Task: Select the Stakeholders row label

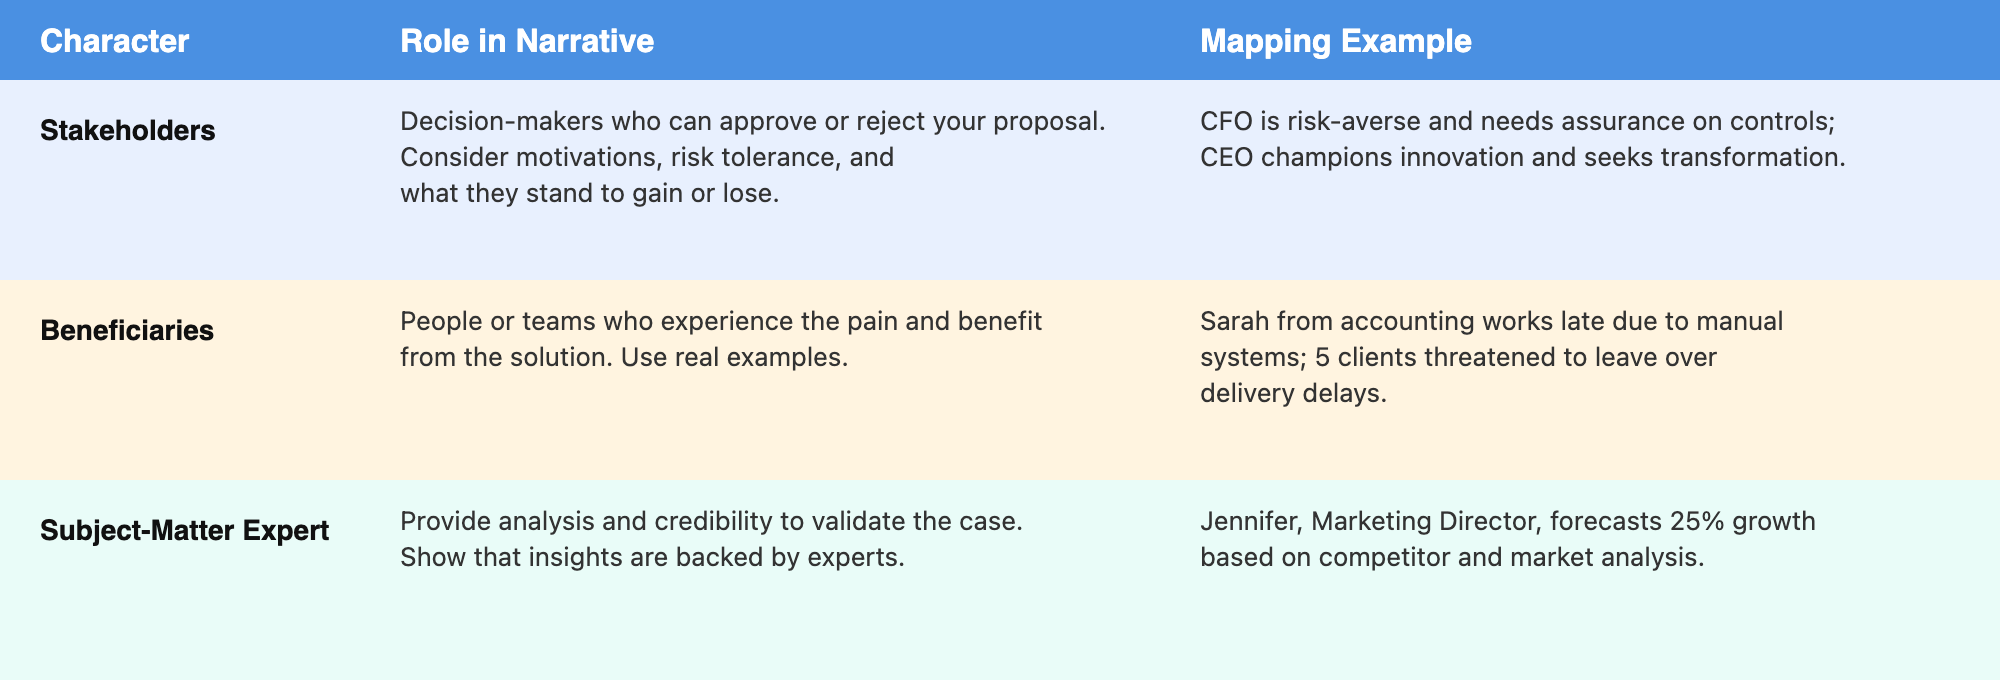Action: point(127,131)
